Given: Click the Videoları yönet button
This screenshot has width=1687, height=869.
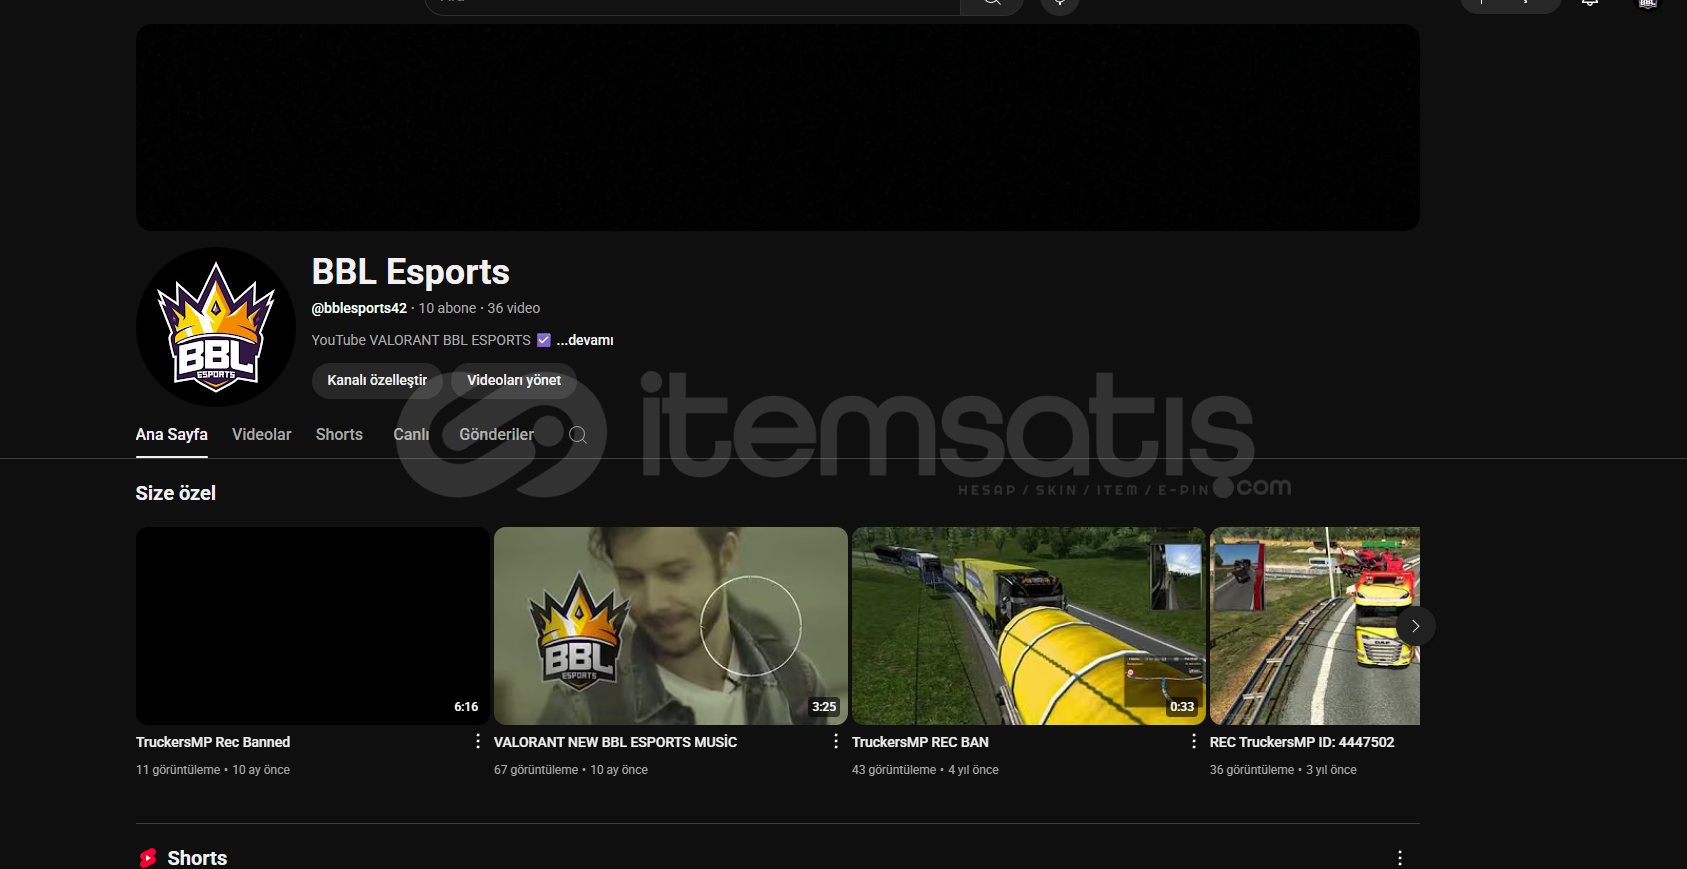Looking at the screenshot, I should (x=514, y=380).
